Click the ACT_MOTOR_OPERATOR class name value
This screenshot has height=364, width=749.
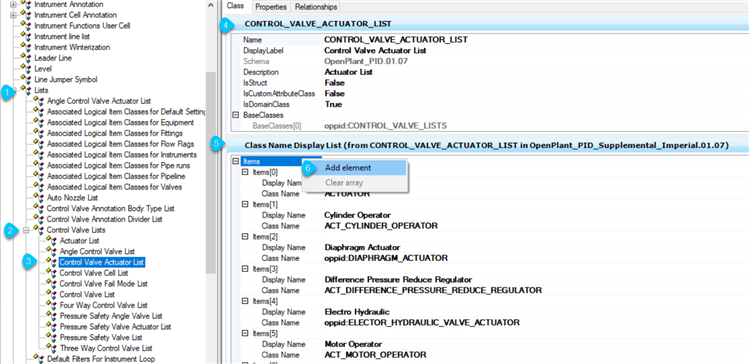click(x=375, y=355)
